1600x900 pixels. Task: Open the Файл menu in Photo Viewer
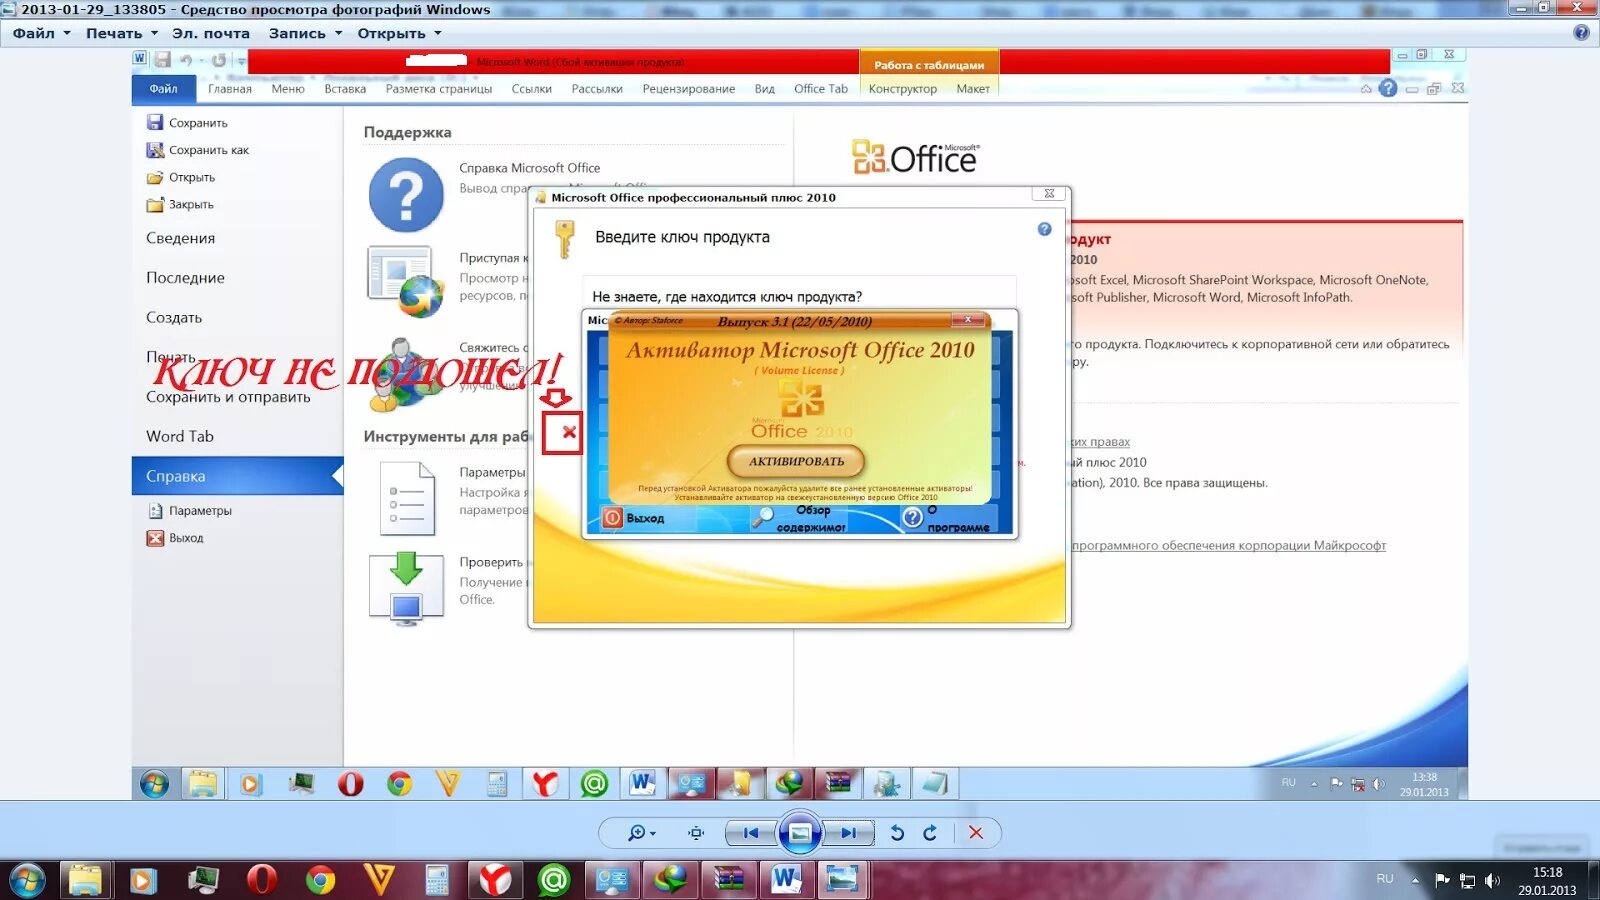[x=41, y=33]
